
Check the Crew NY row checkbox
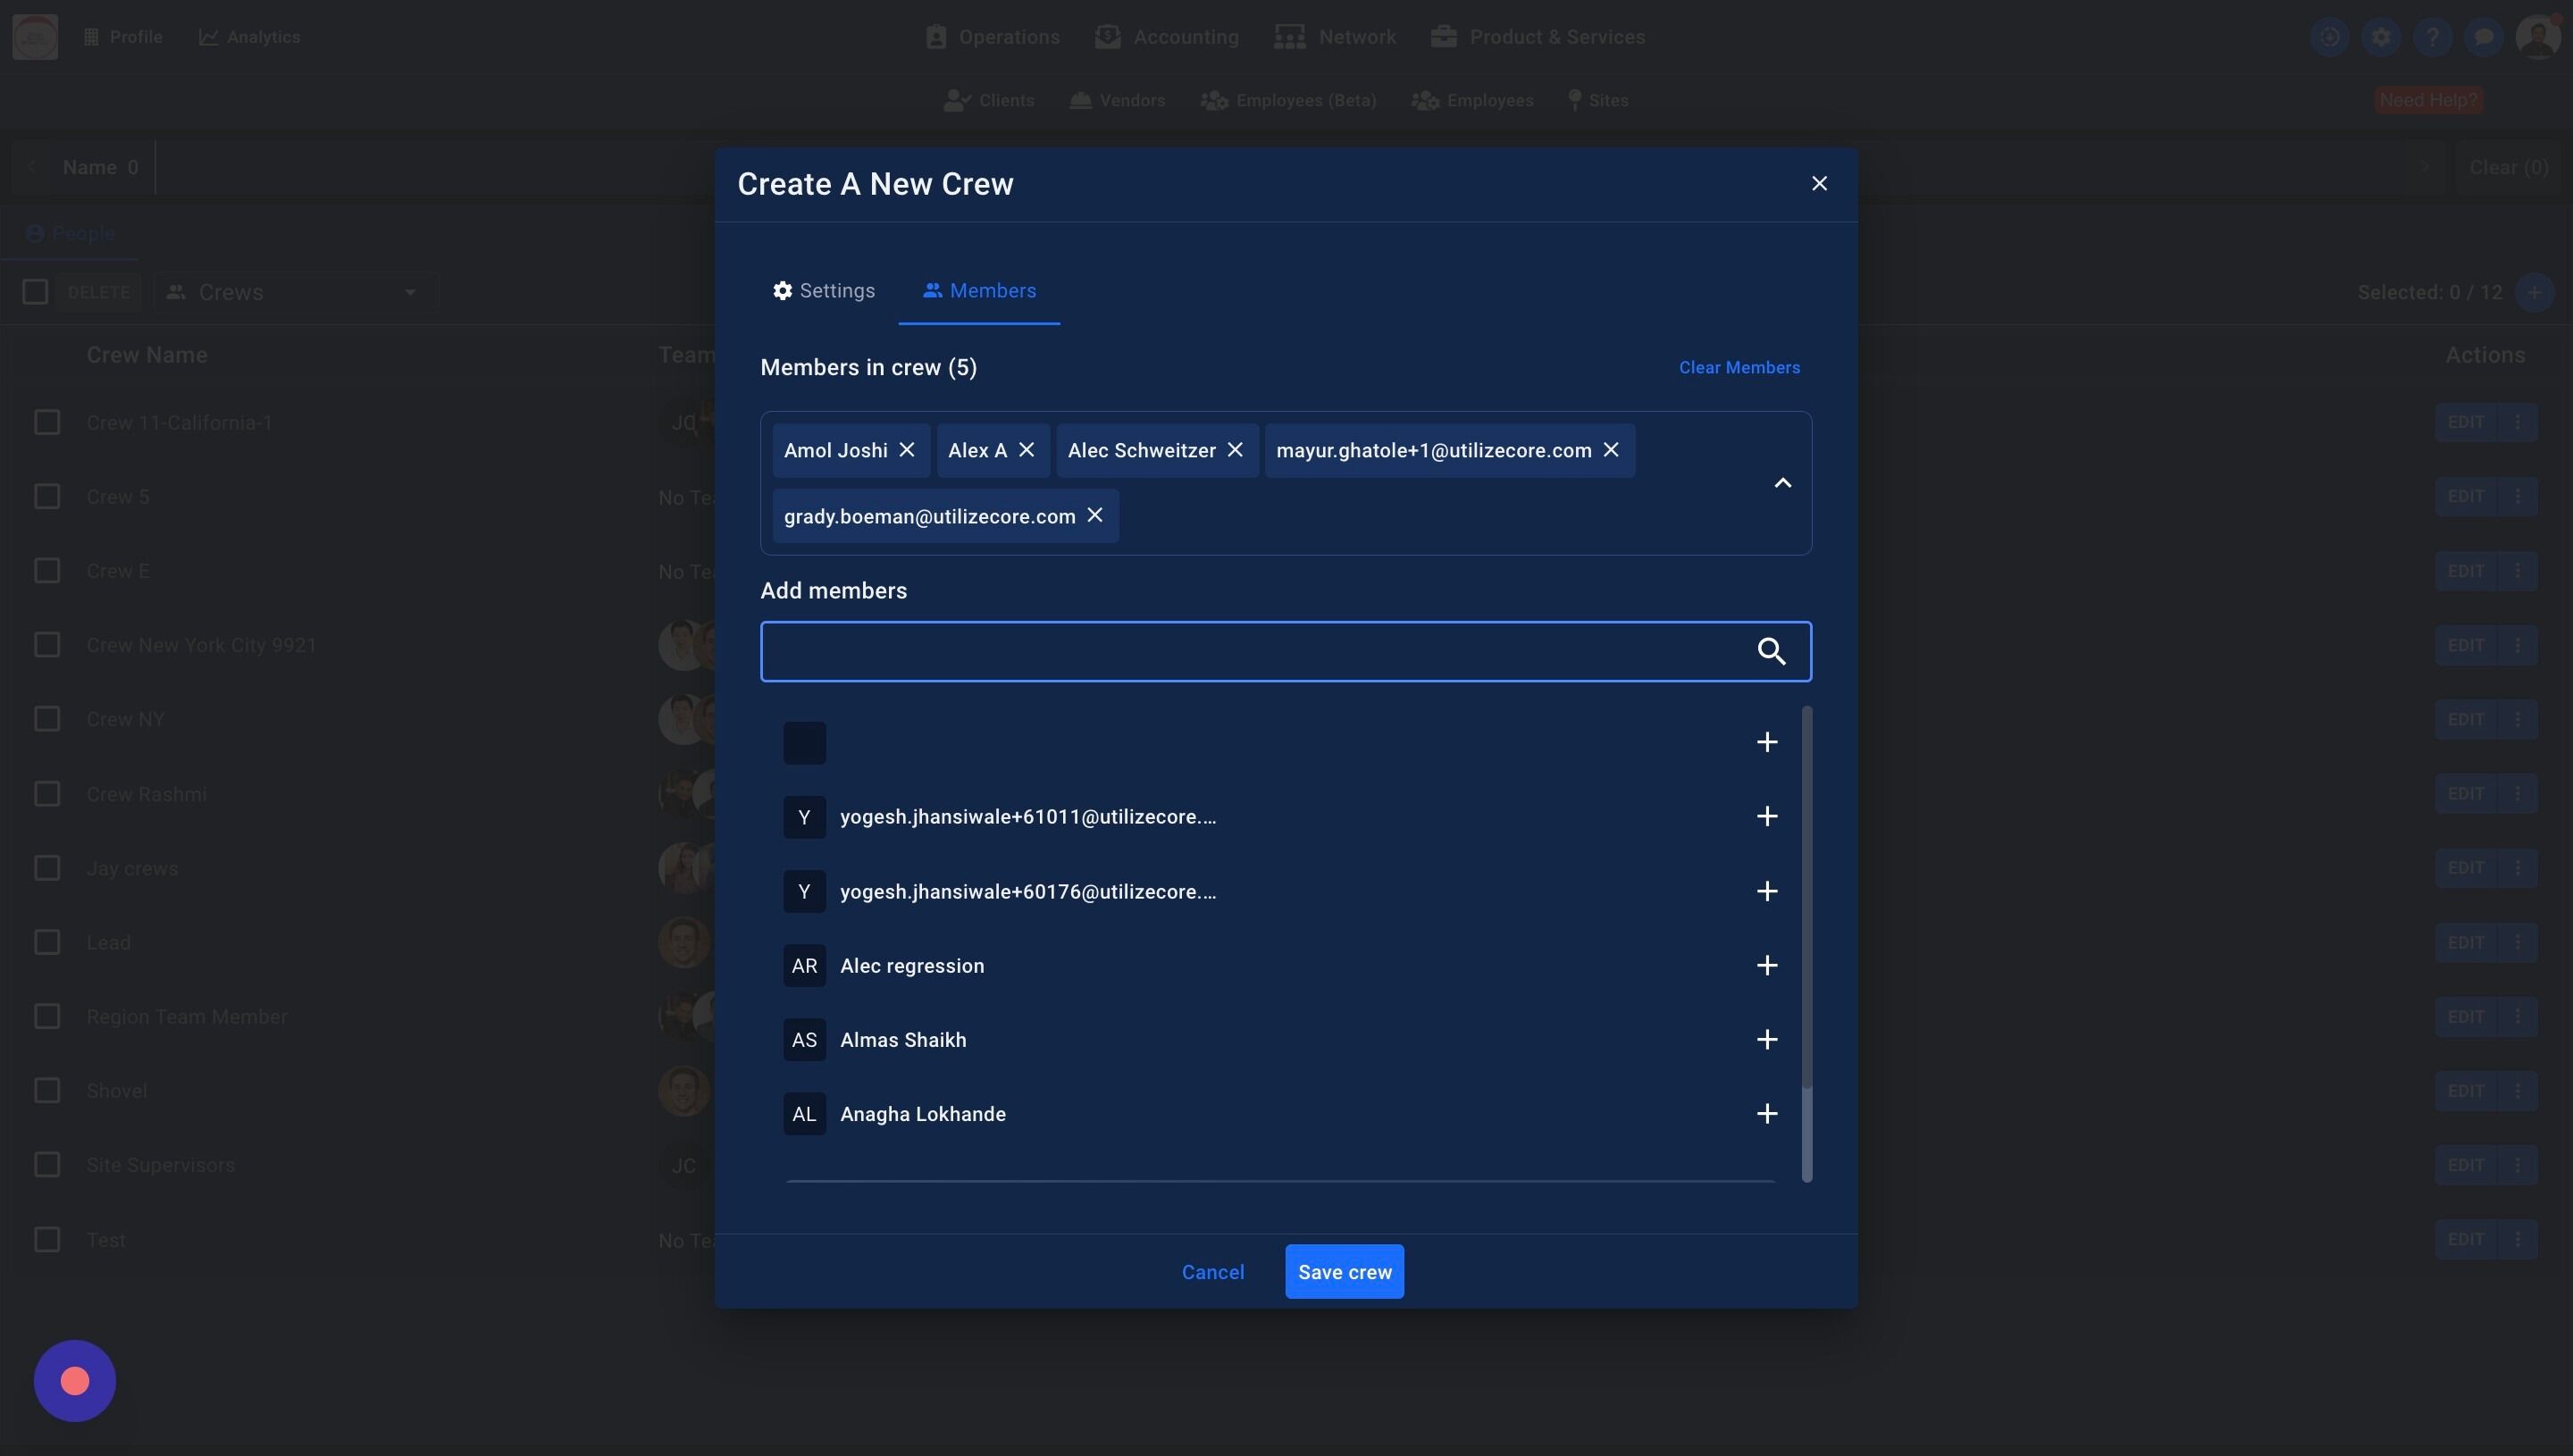click(47, 719)
